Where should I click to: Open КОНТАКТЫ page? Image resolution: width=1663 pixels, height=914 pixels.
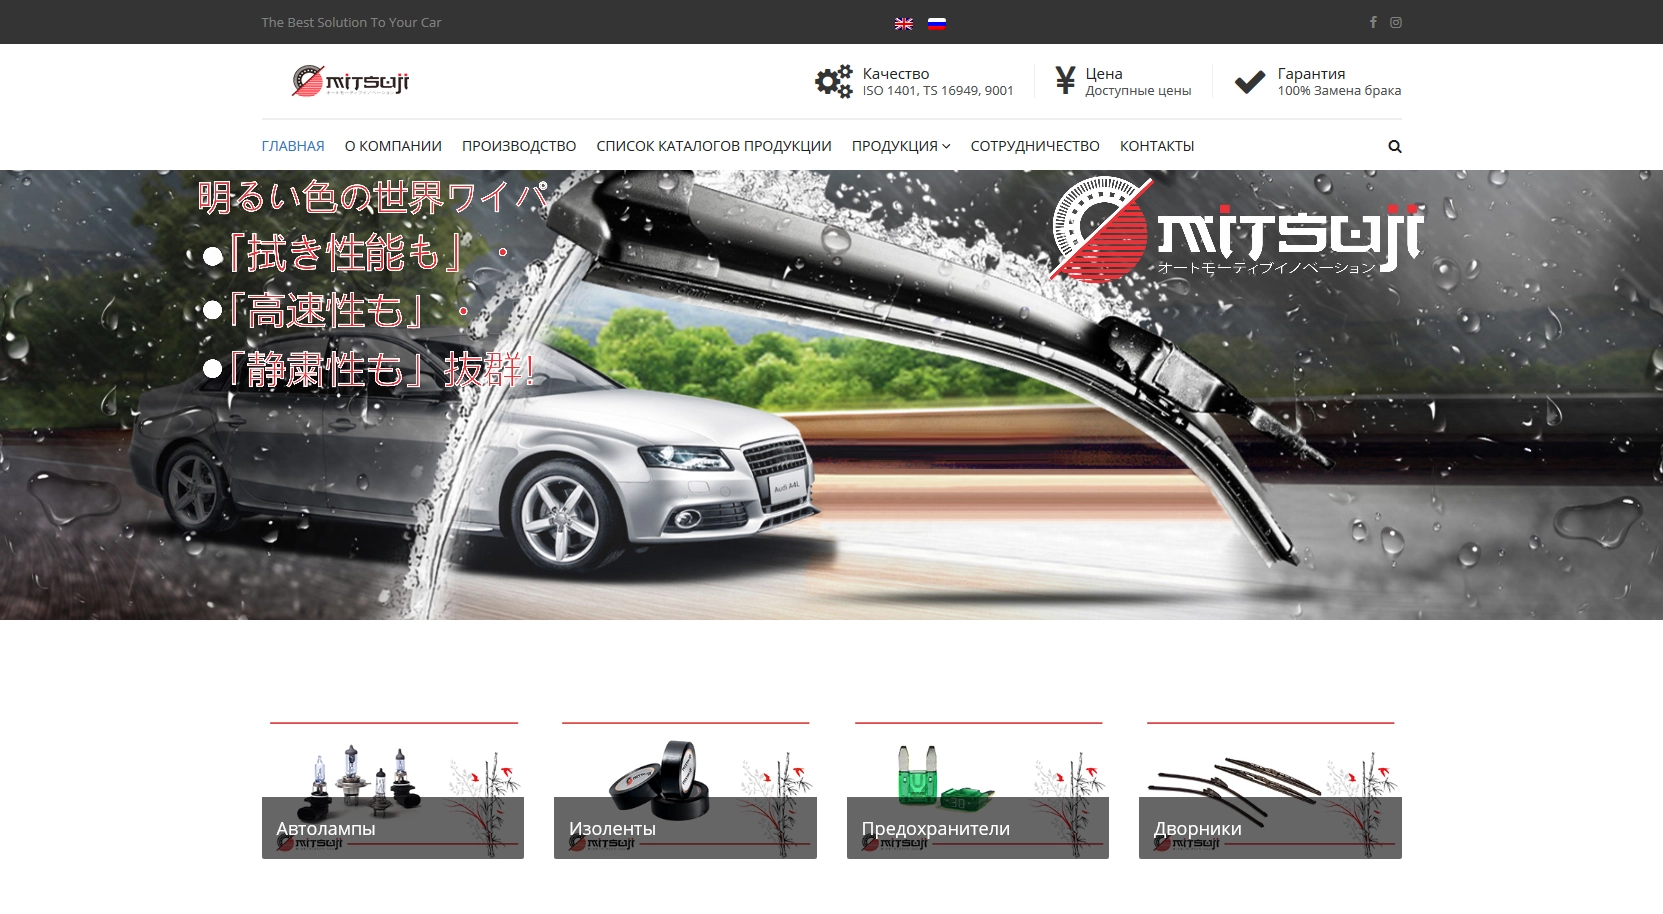pyautogui.click(x=1157, y=146)
